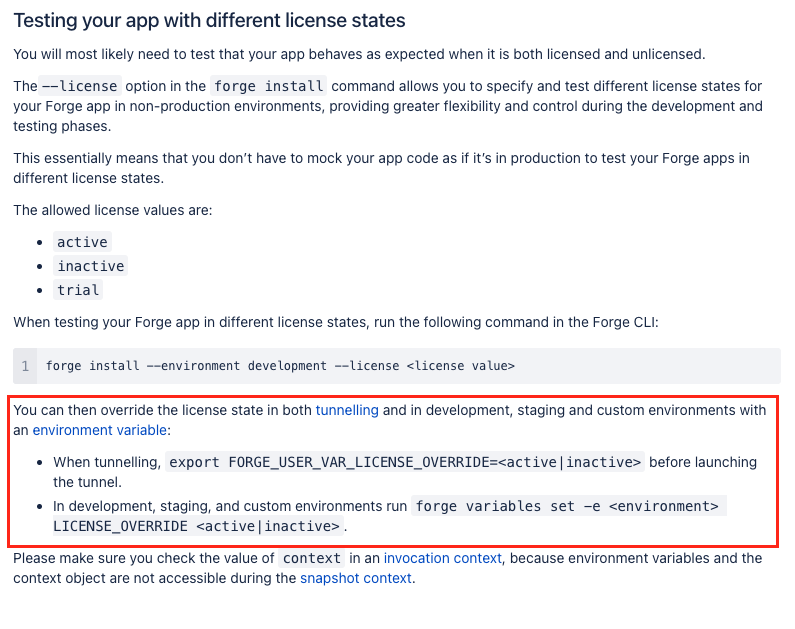Open the tunnelling link
Viewport: 795px width, 629px height.
347,410
